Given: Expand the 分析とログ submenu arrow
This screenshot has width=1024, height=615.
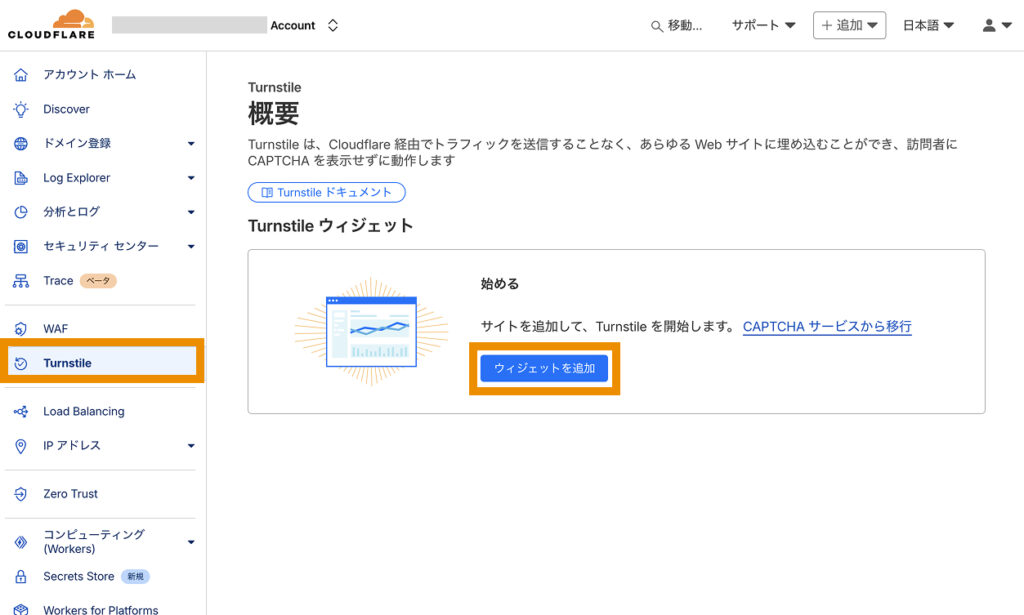Looking at the screenshot, I should tap(191, 212).
